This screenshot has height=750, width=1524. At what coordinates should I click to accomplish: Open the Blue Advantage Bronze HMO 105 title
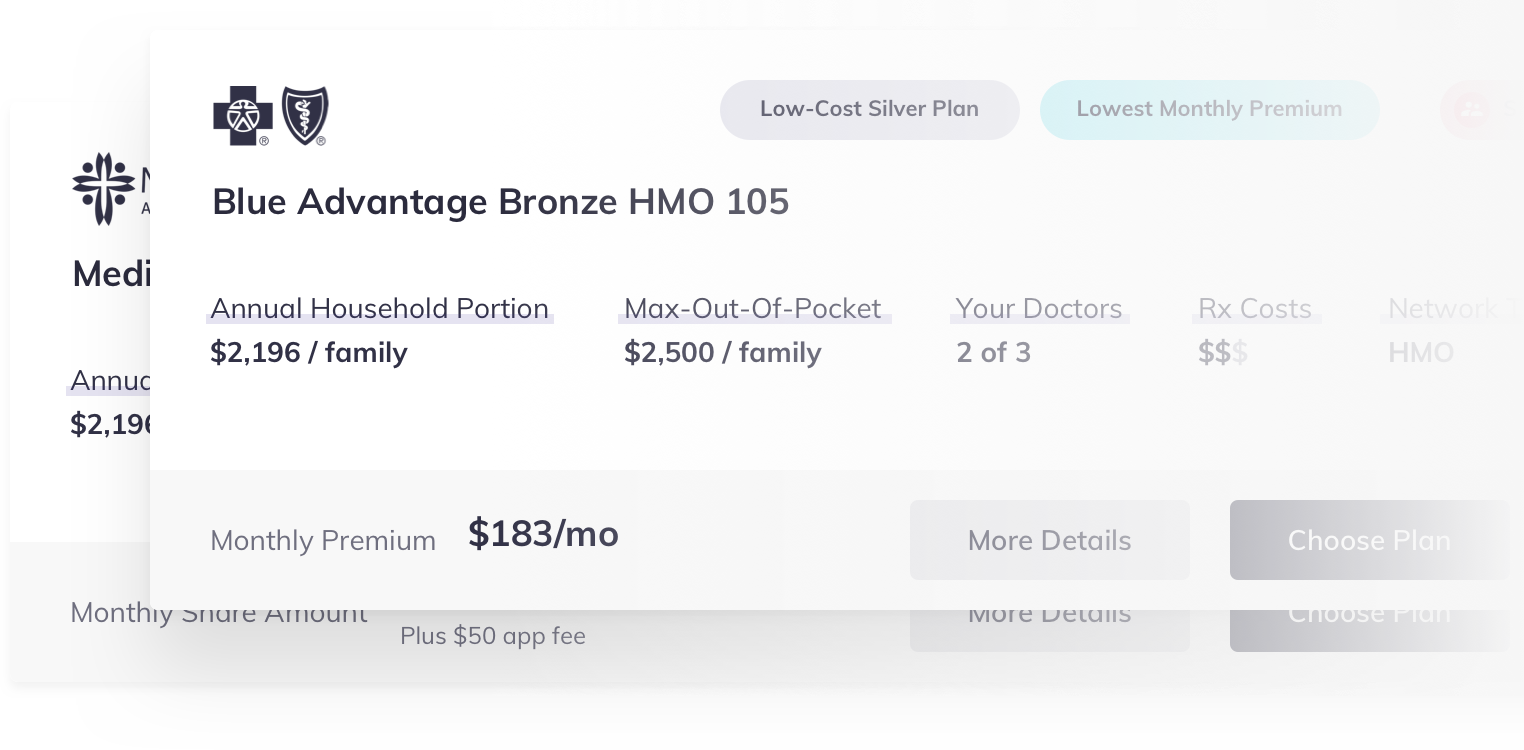pos(501,202)
